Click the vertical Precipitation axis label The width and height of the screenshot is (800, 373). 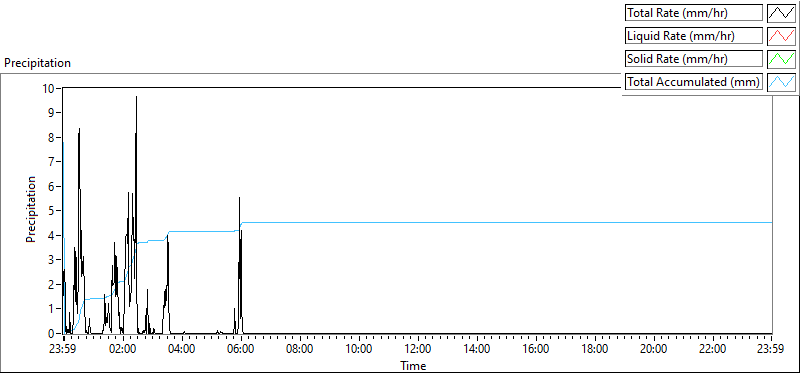(x=31, y=209)
